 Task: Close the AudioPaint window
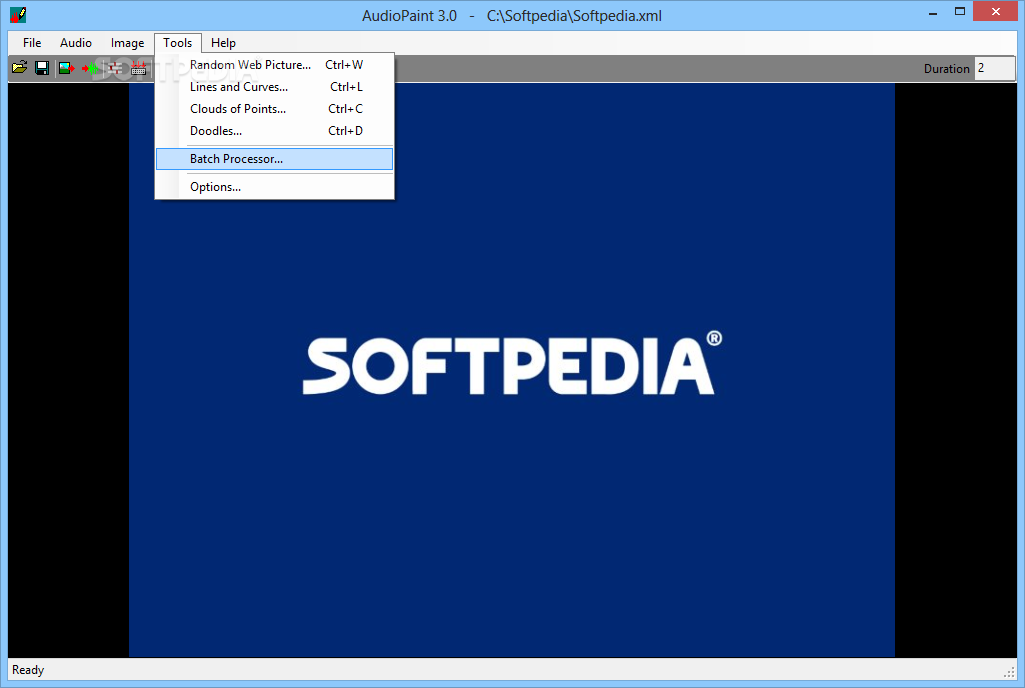996,12
